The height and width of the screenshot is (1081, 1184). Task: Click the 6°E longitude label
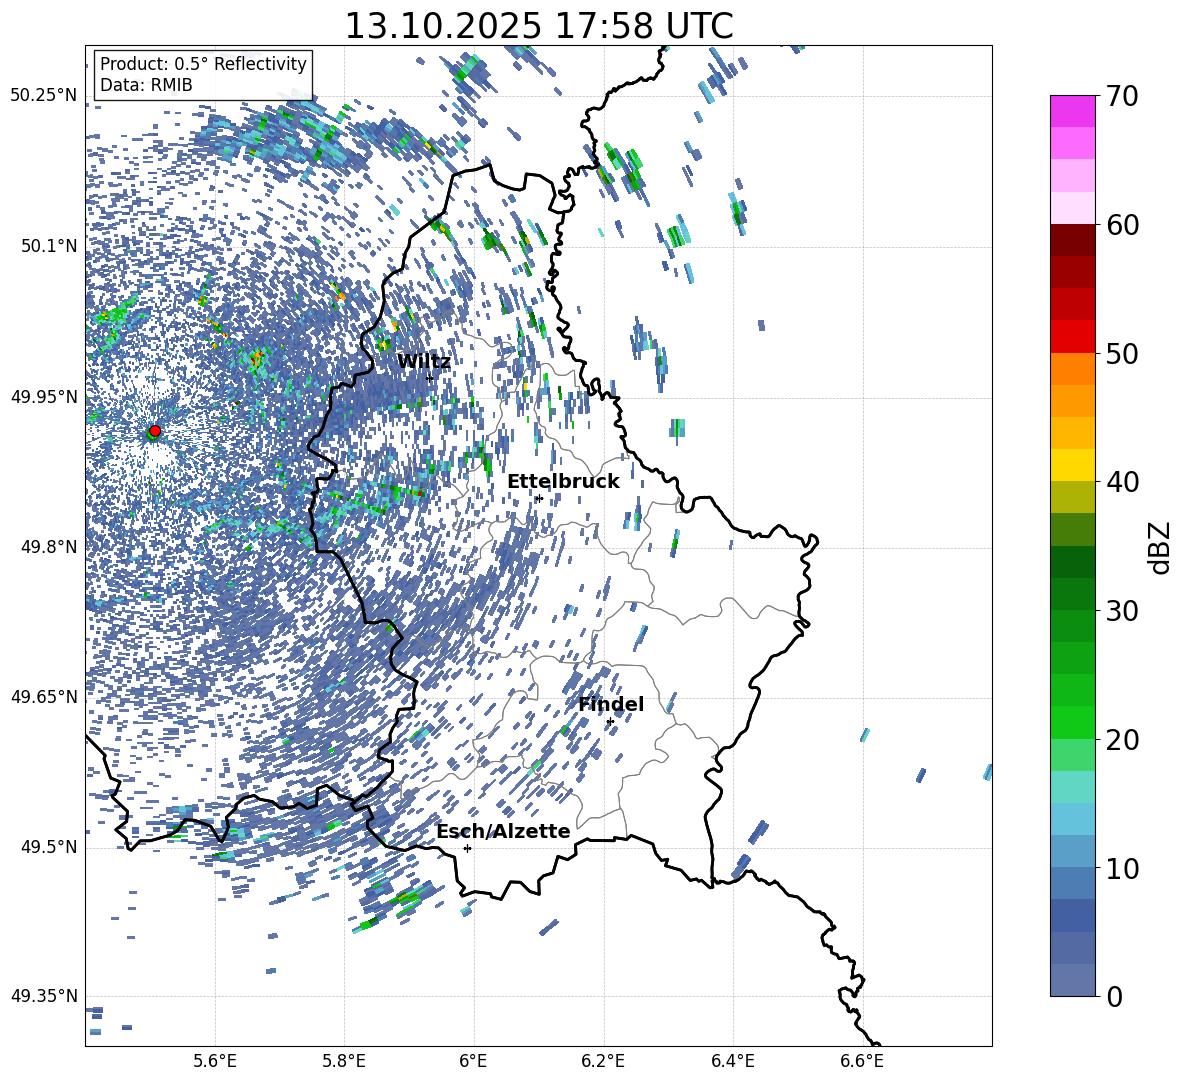pos(473,1061)
